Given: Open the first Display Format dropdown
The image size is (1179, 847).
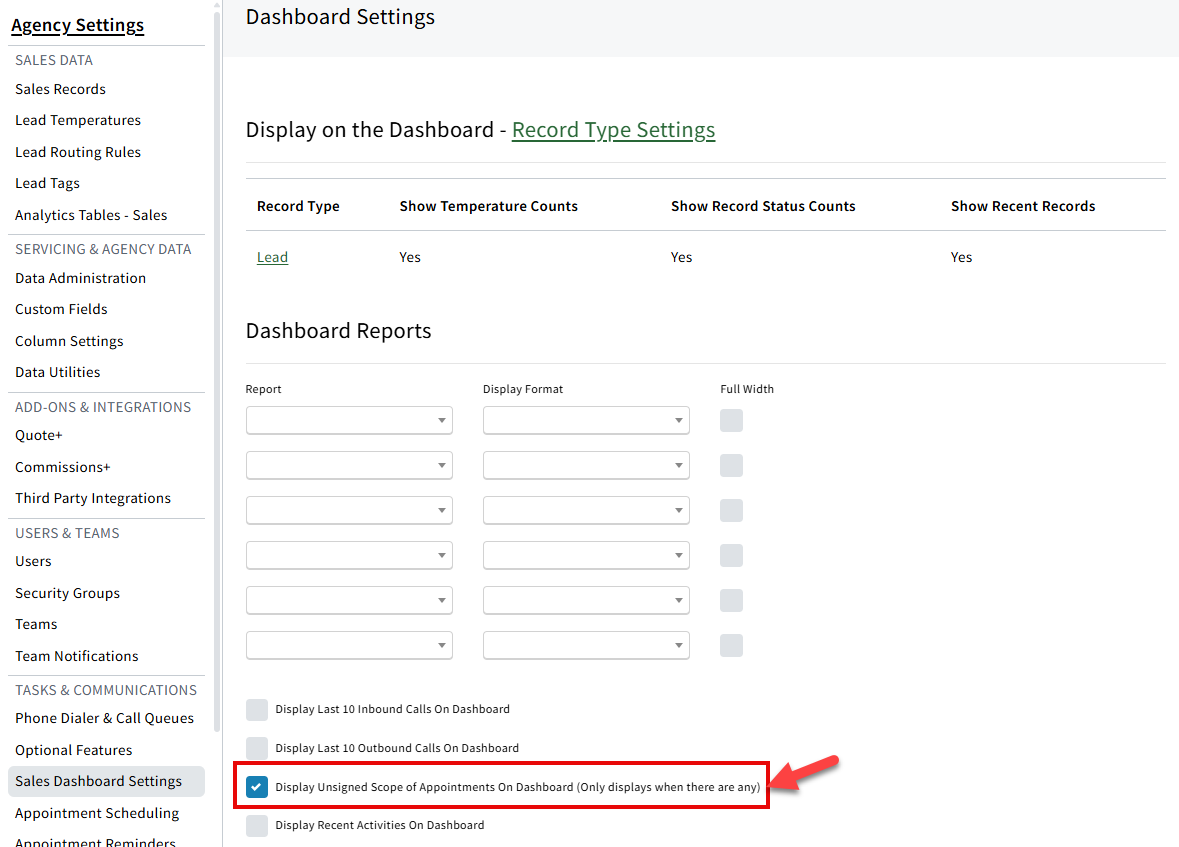Looking at the screenshot, I should pos(585,420).
